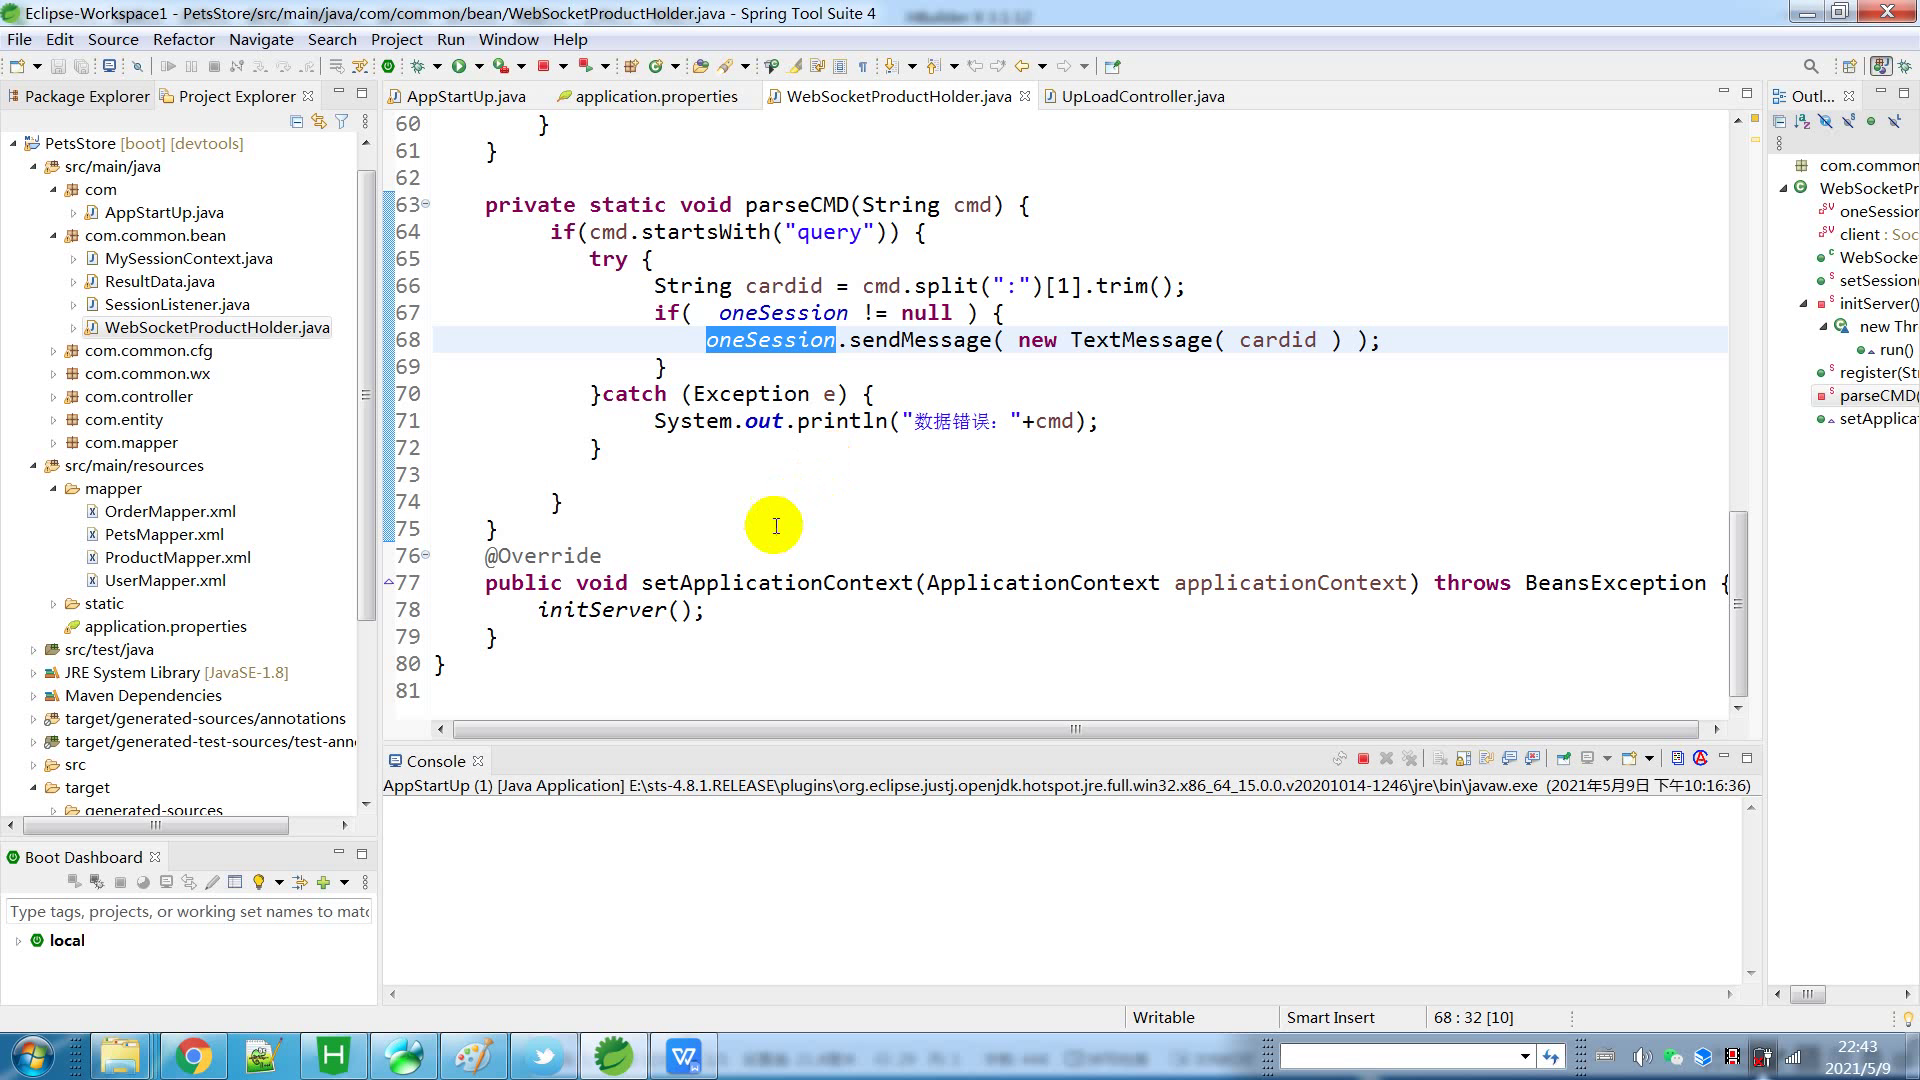Collapse All in Project Explorer toolbar
The height and width of the screenshot is (1080, 1920).
(x=296, y=121)
